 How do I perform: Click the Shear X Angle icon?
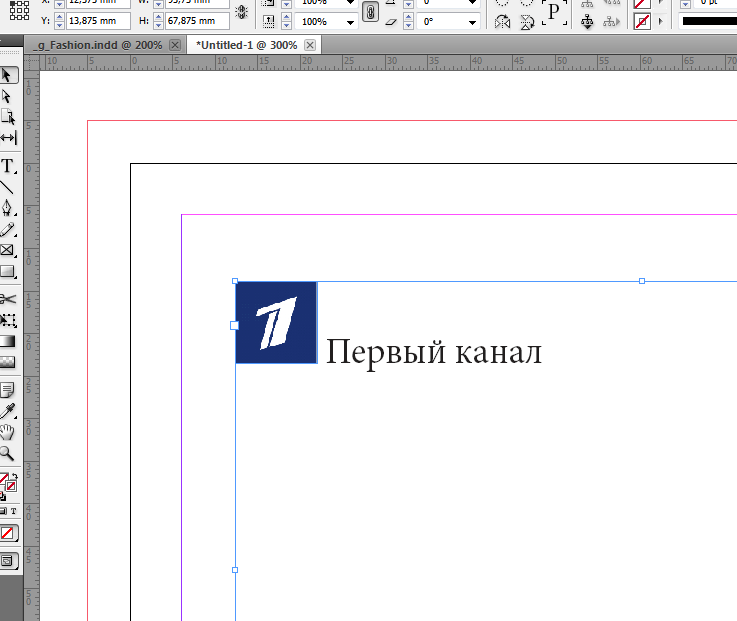click(x=391, y=22)
